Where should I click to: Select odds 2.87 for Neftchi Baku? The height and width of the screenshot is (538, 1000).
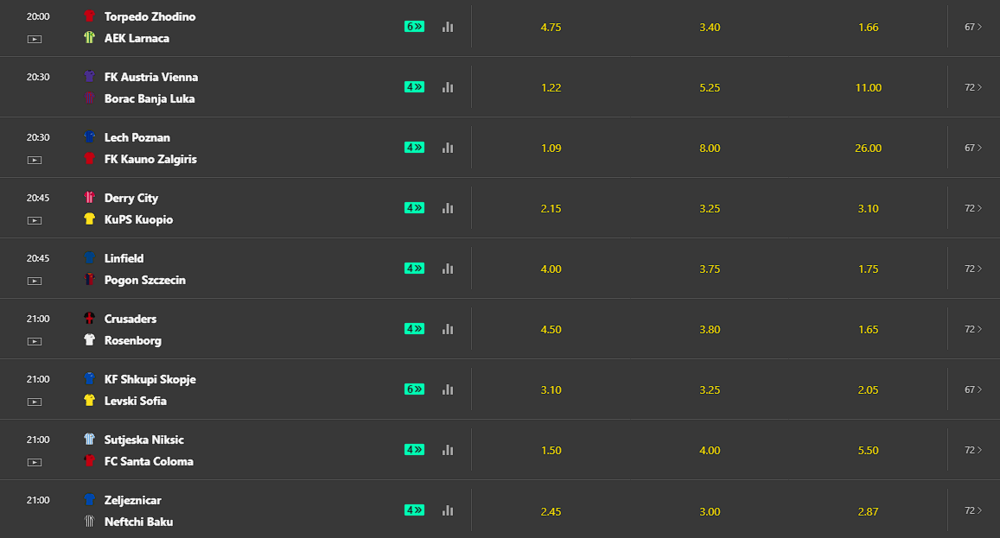[868, 511]
